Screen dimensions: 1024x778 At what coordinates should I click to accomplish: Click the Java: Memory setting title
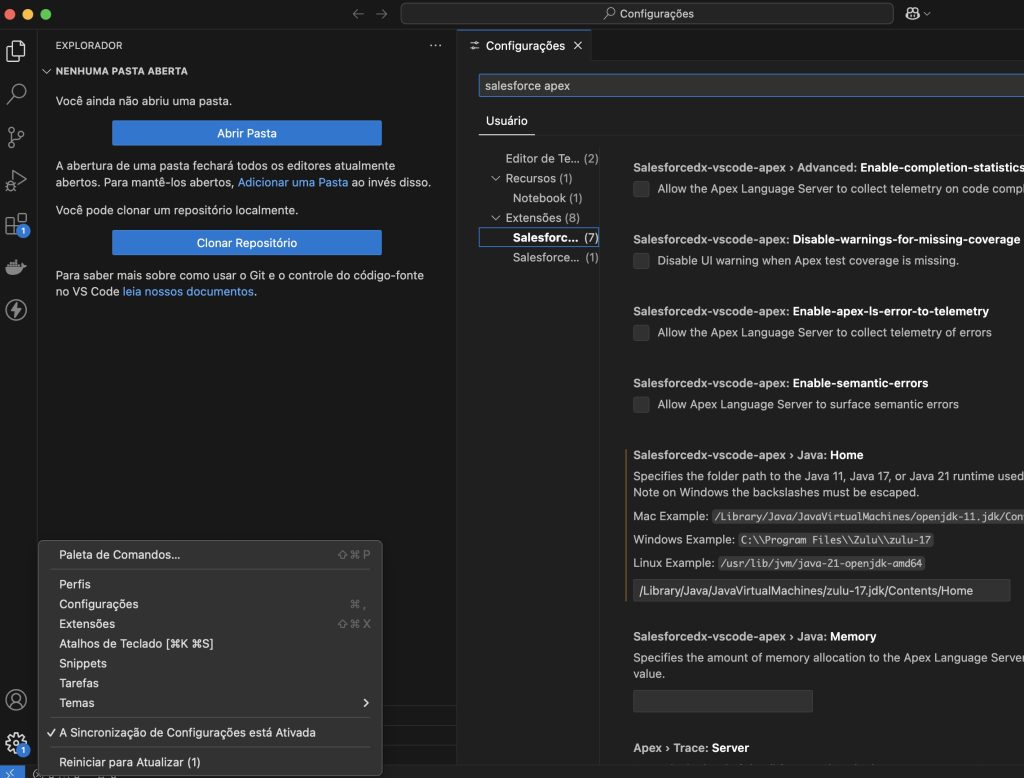click(755, 636)
